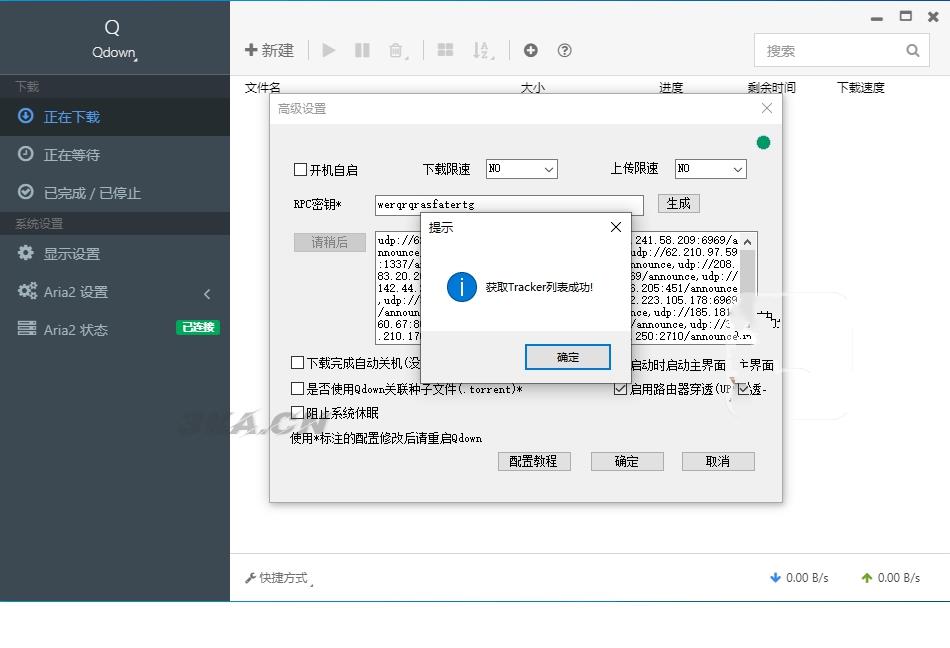This screenshot has height=648, width=950.
Task: Open 显示设置 display settings
Action: click(115, 253)
